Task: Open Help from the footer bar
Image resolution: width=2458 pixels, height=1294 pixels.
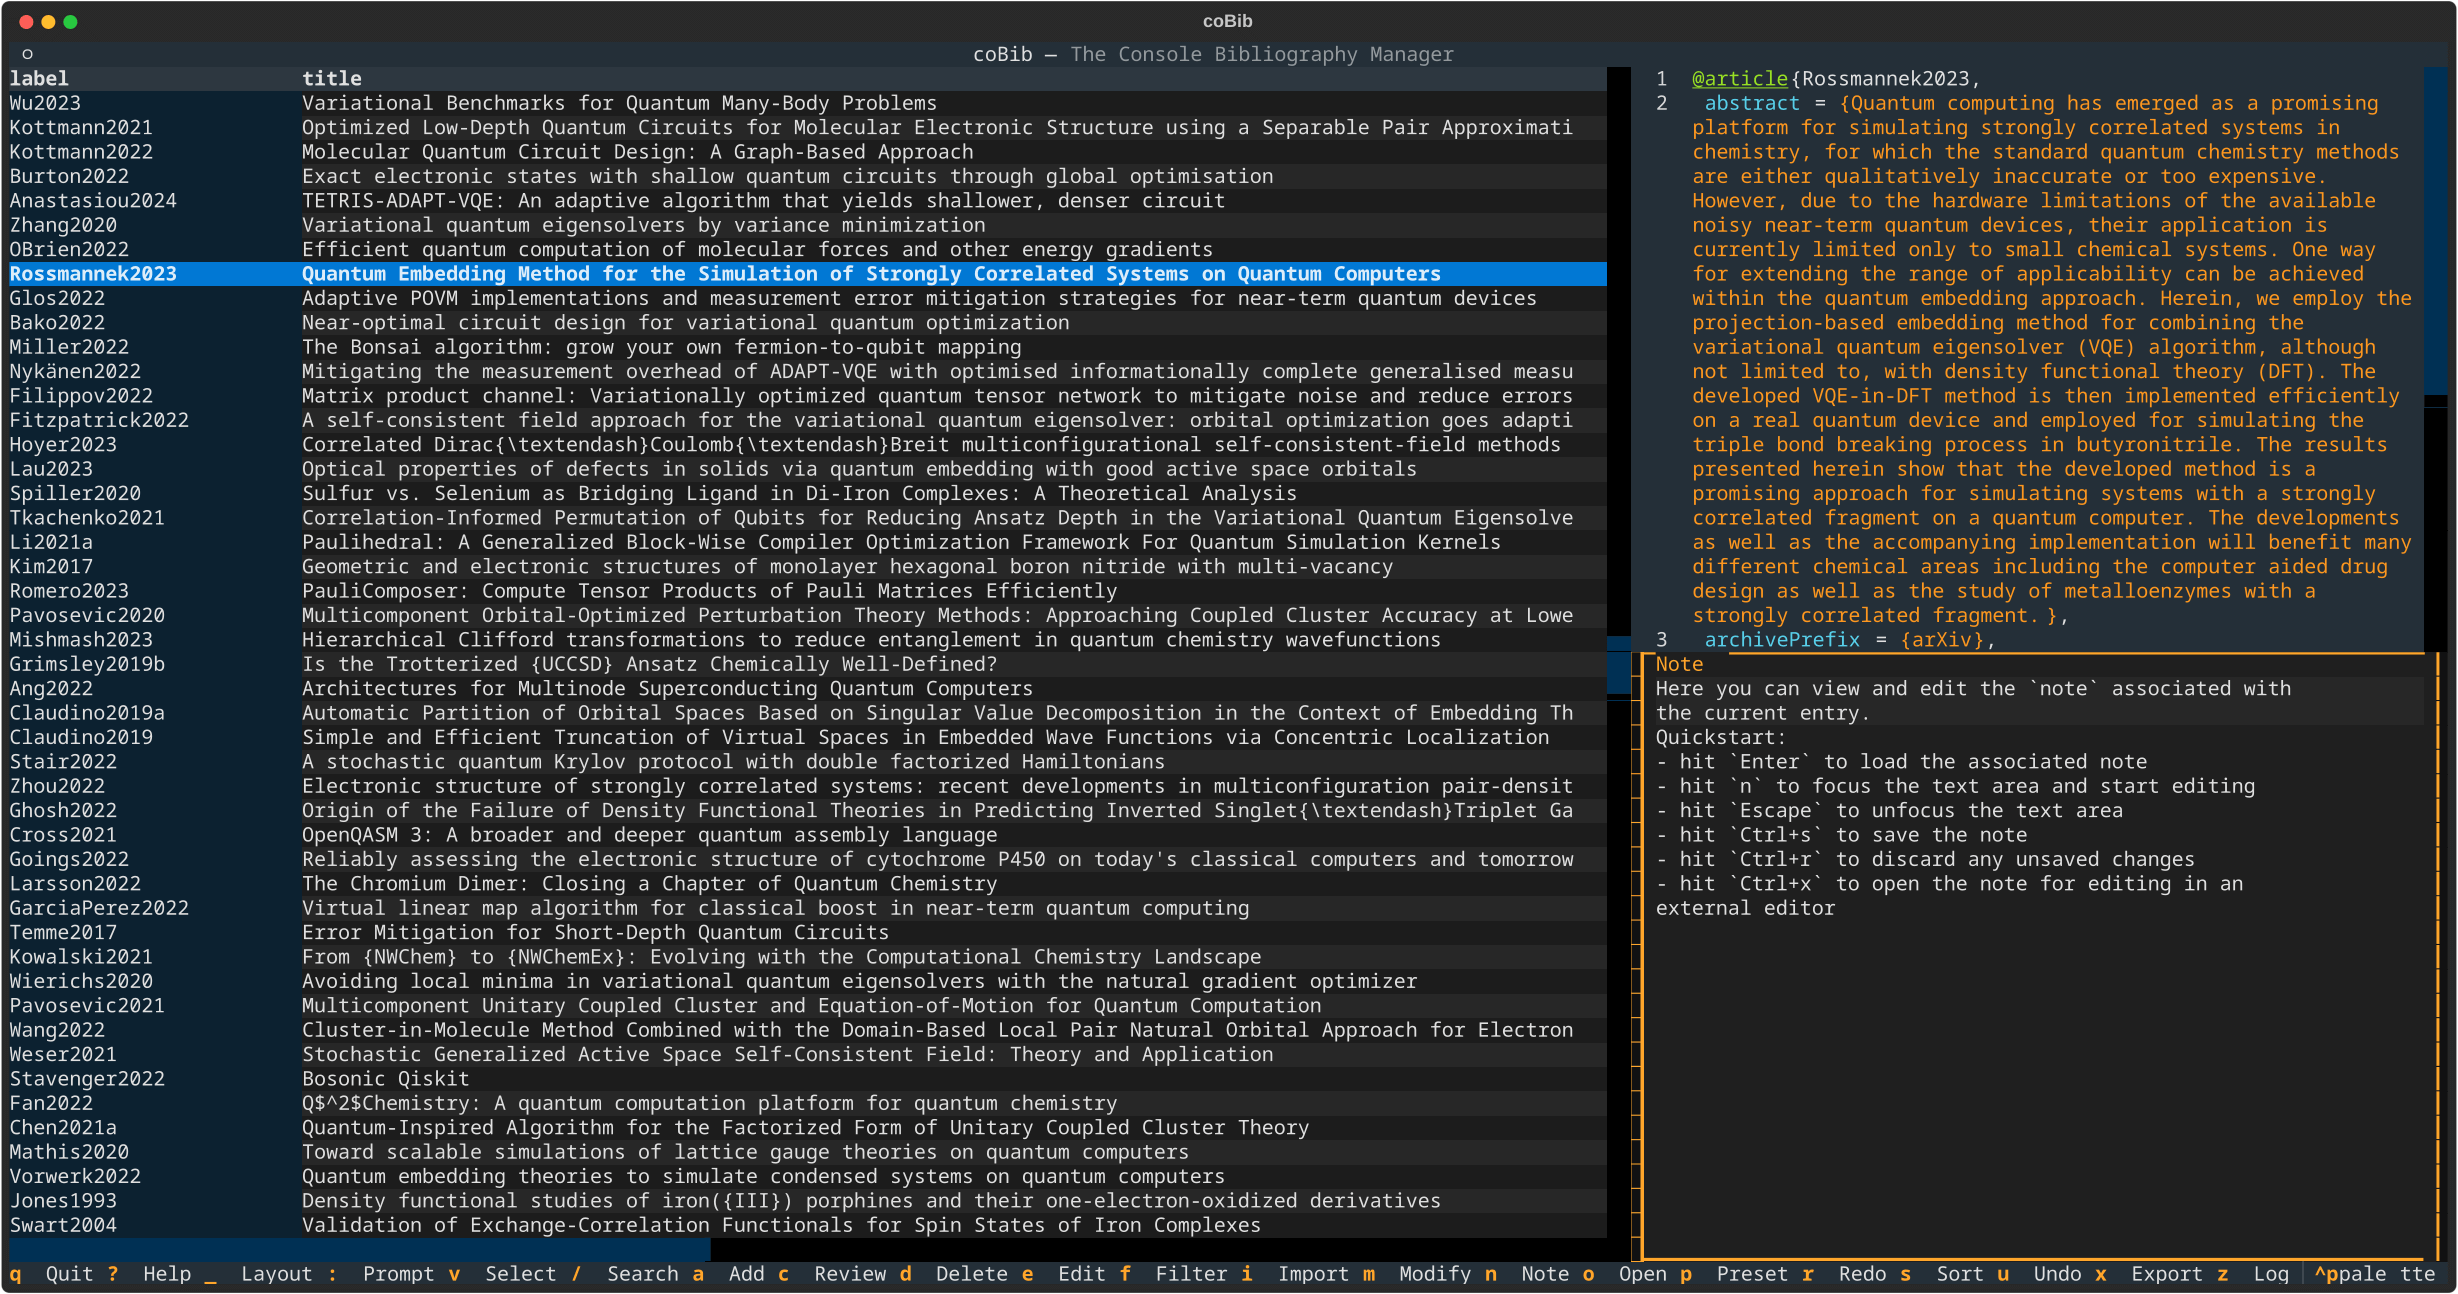Action: coord(166,1274)
